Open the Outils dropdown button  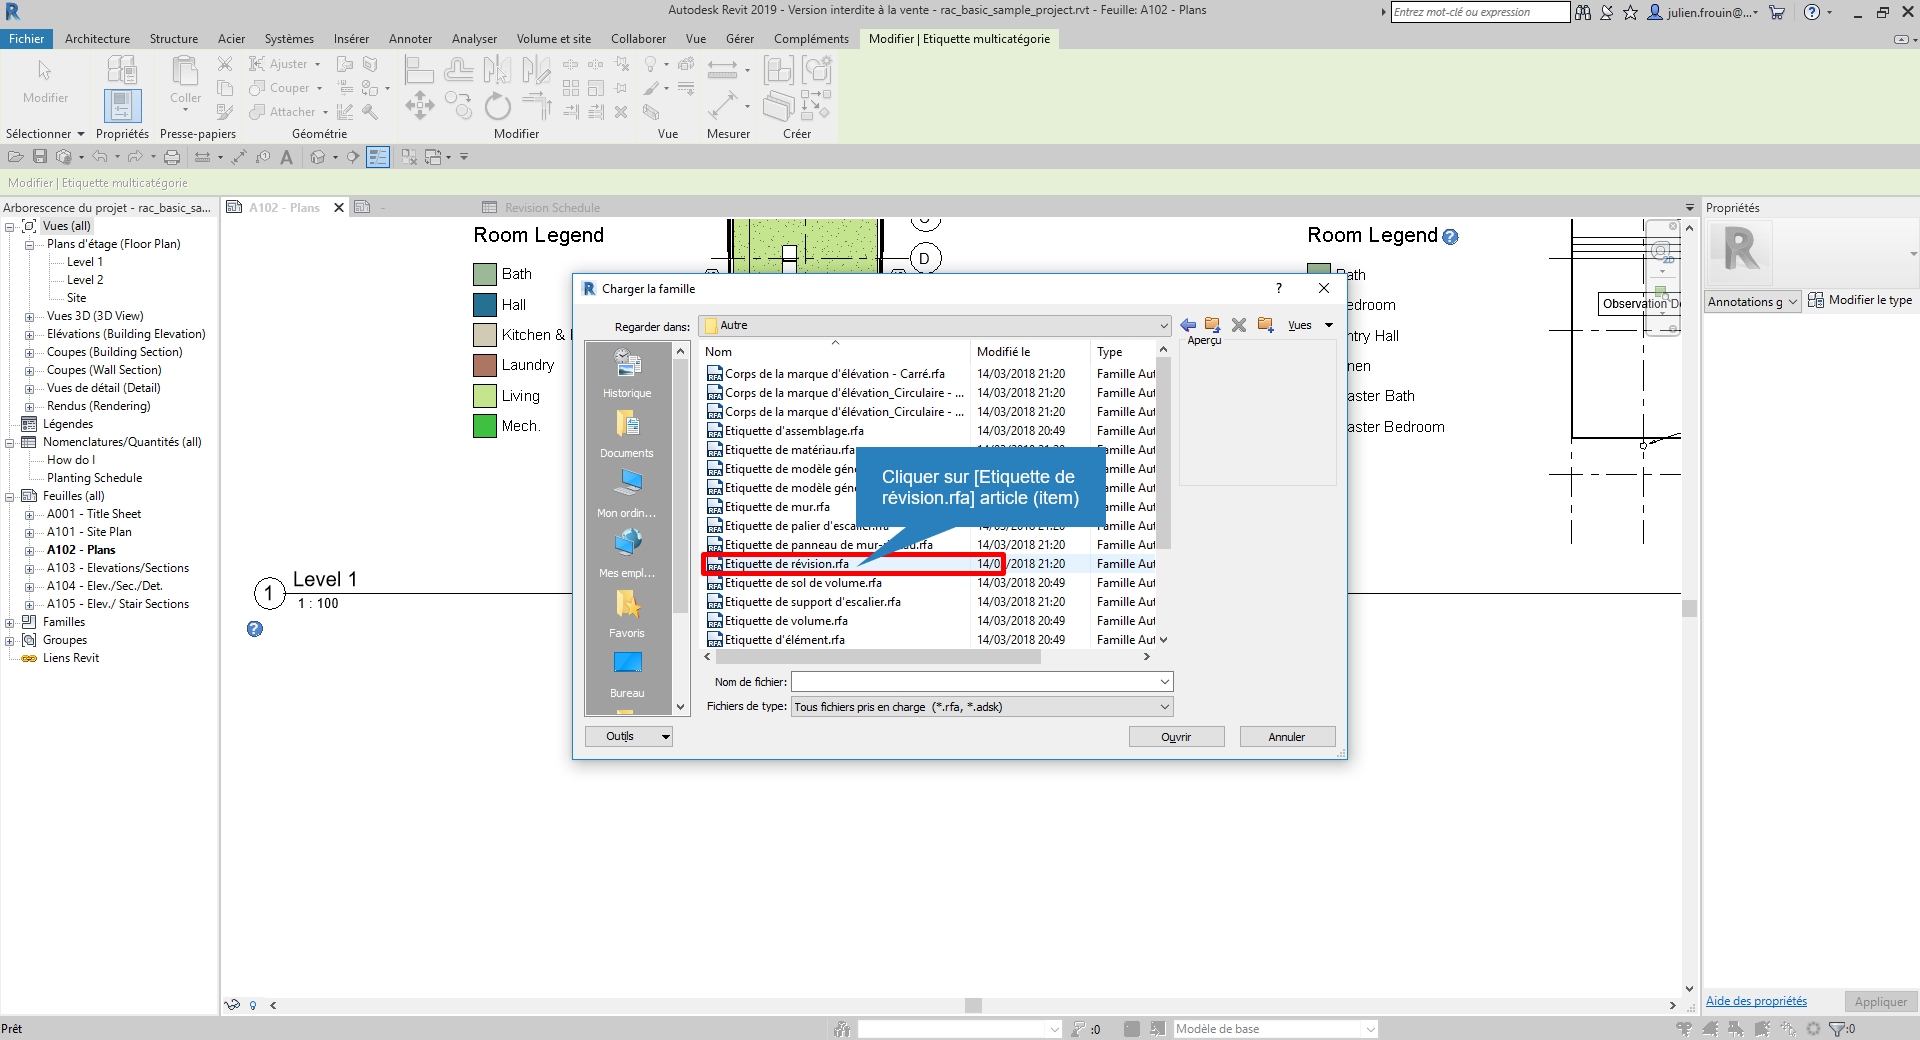628,737
